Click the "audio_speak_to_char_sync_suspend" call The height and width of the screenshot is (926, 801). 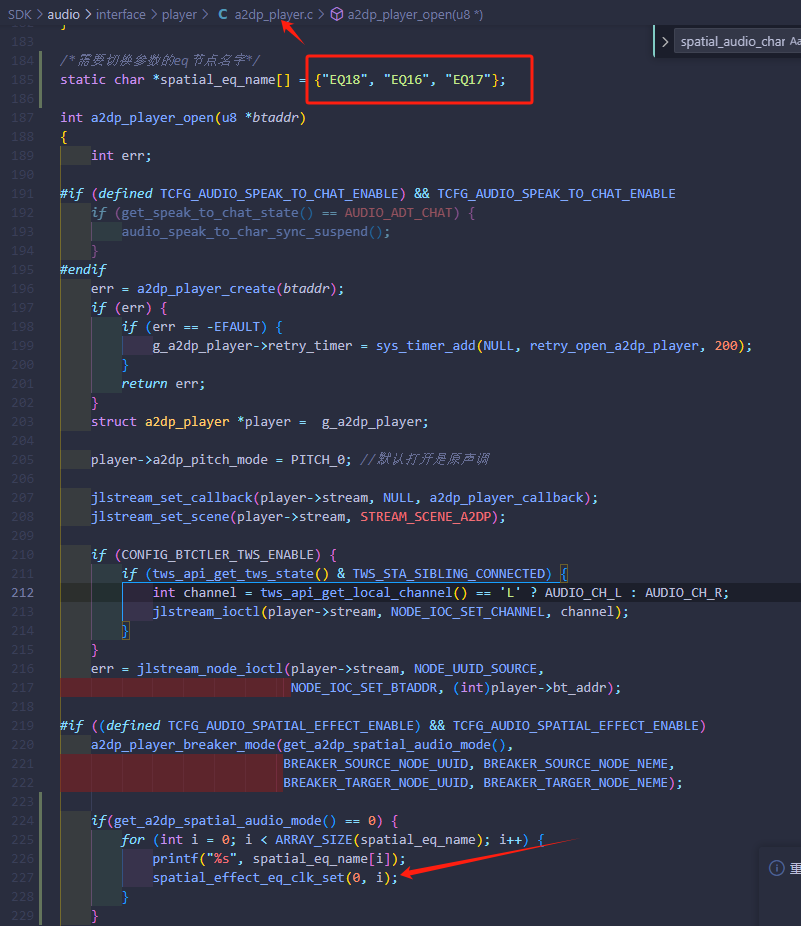[x=245, y=232]
